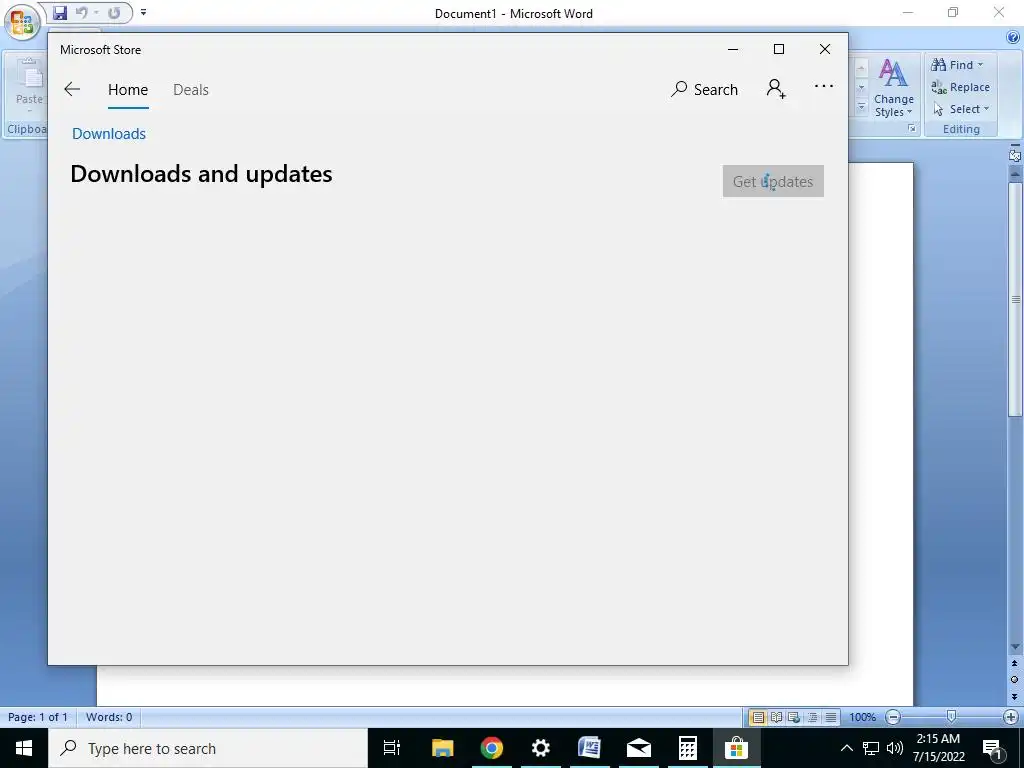Open Calculator from the taskbar
Screen dimensions: 1024x768
687,748
